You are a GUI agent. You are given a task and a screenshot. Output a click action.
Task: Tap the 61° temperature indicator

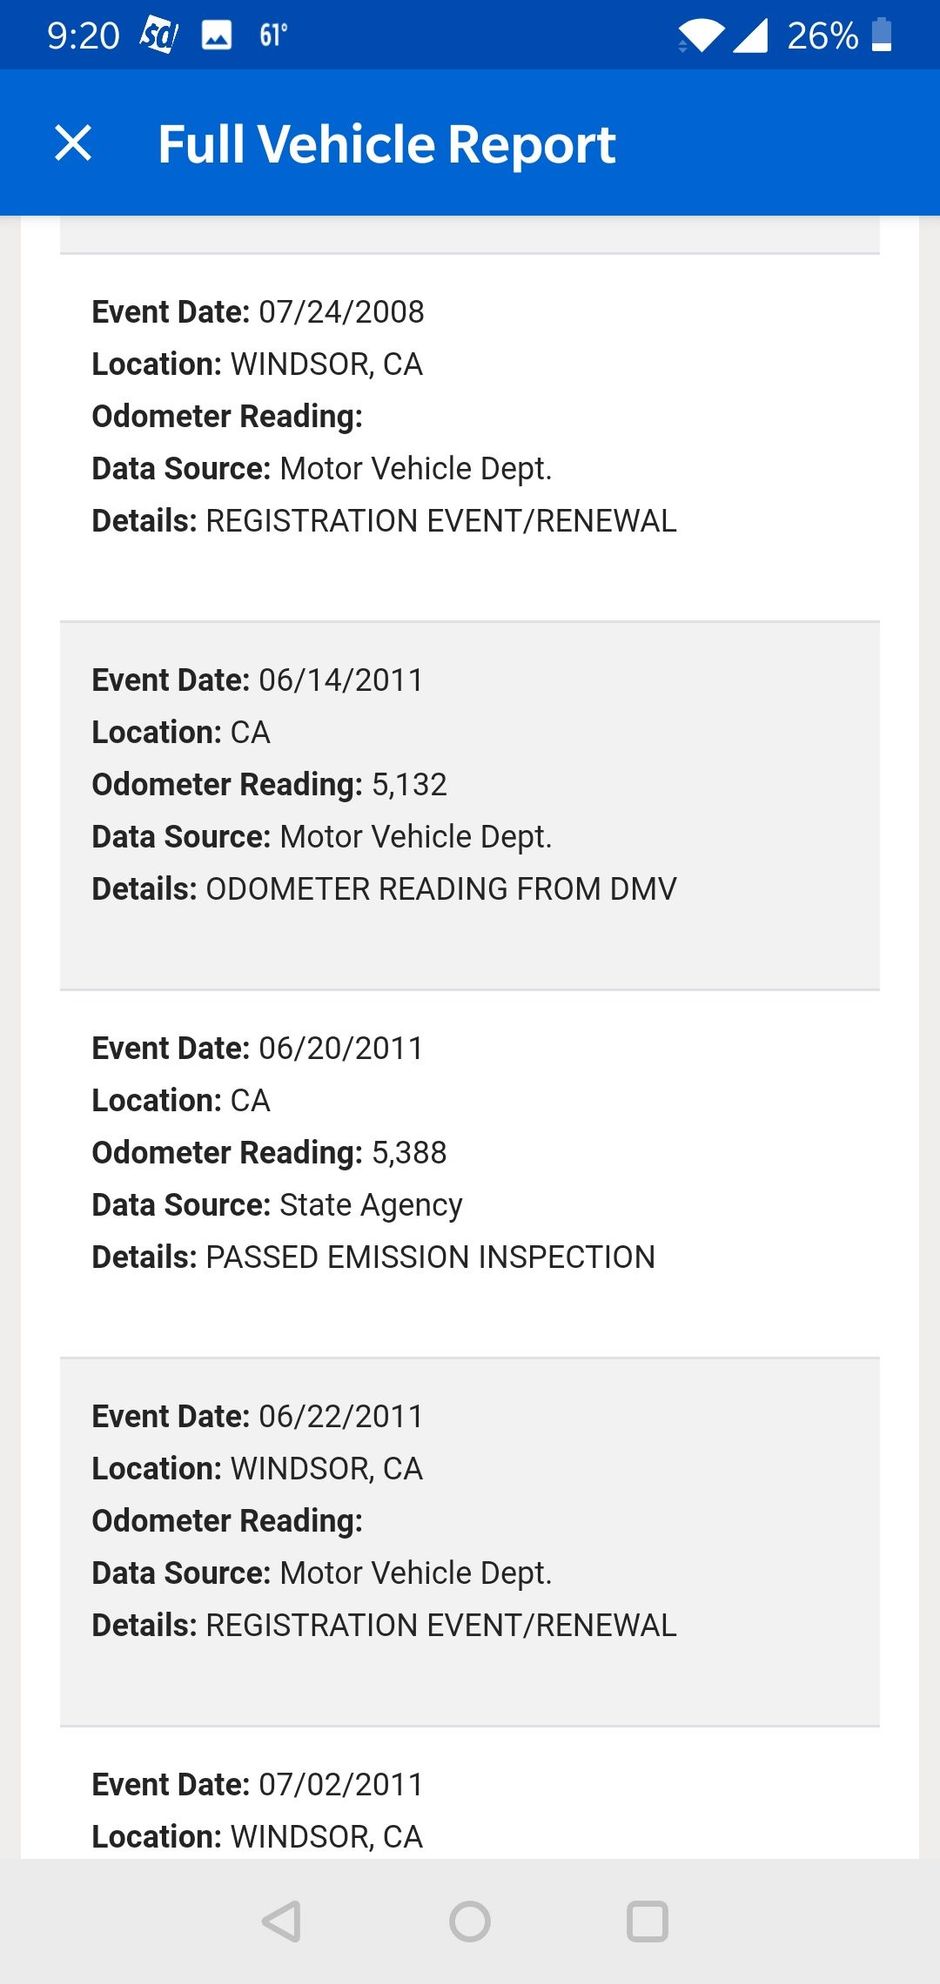pyautogui.click(x=273, y=36)
